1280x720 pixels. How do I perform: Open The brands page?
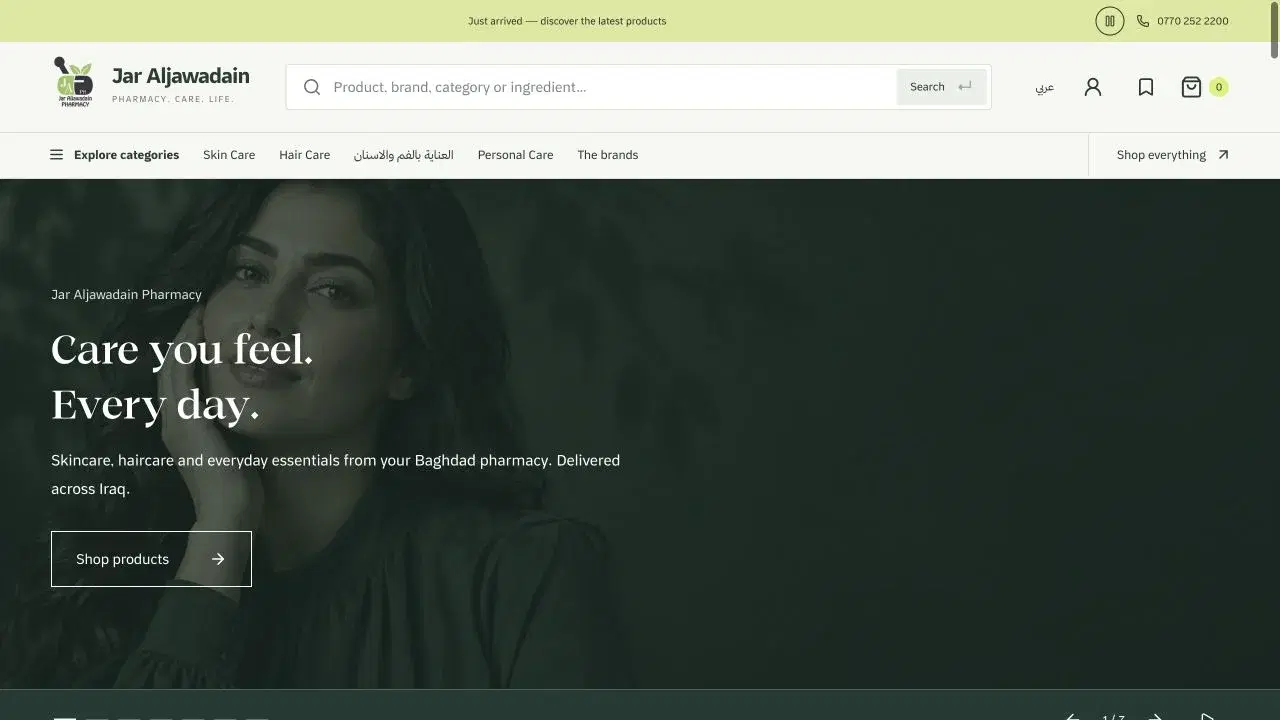pyautogui.click(x=608, y=155)
